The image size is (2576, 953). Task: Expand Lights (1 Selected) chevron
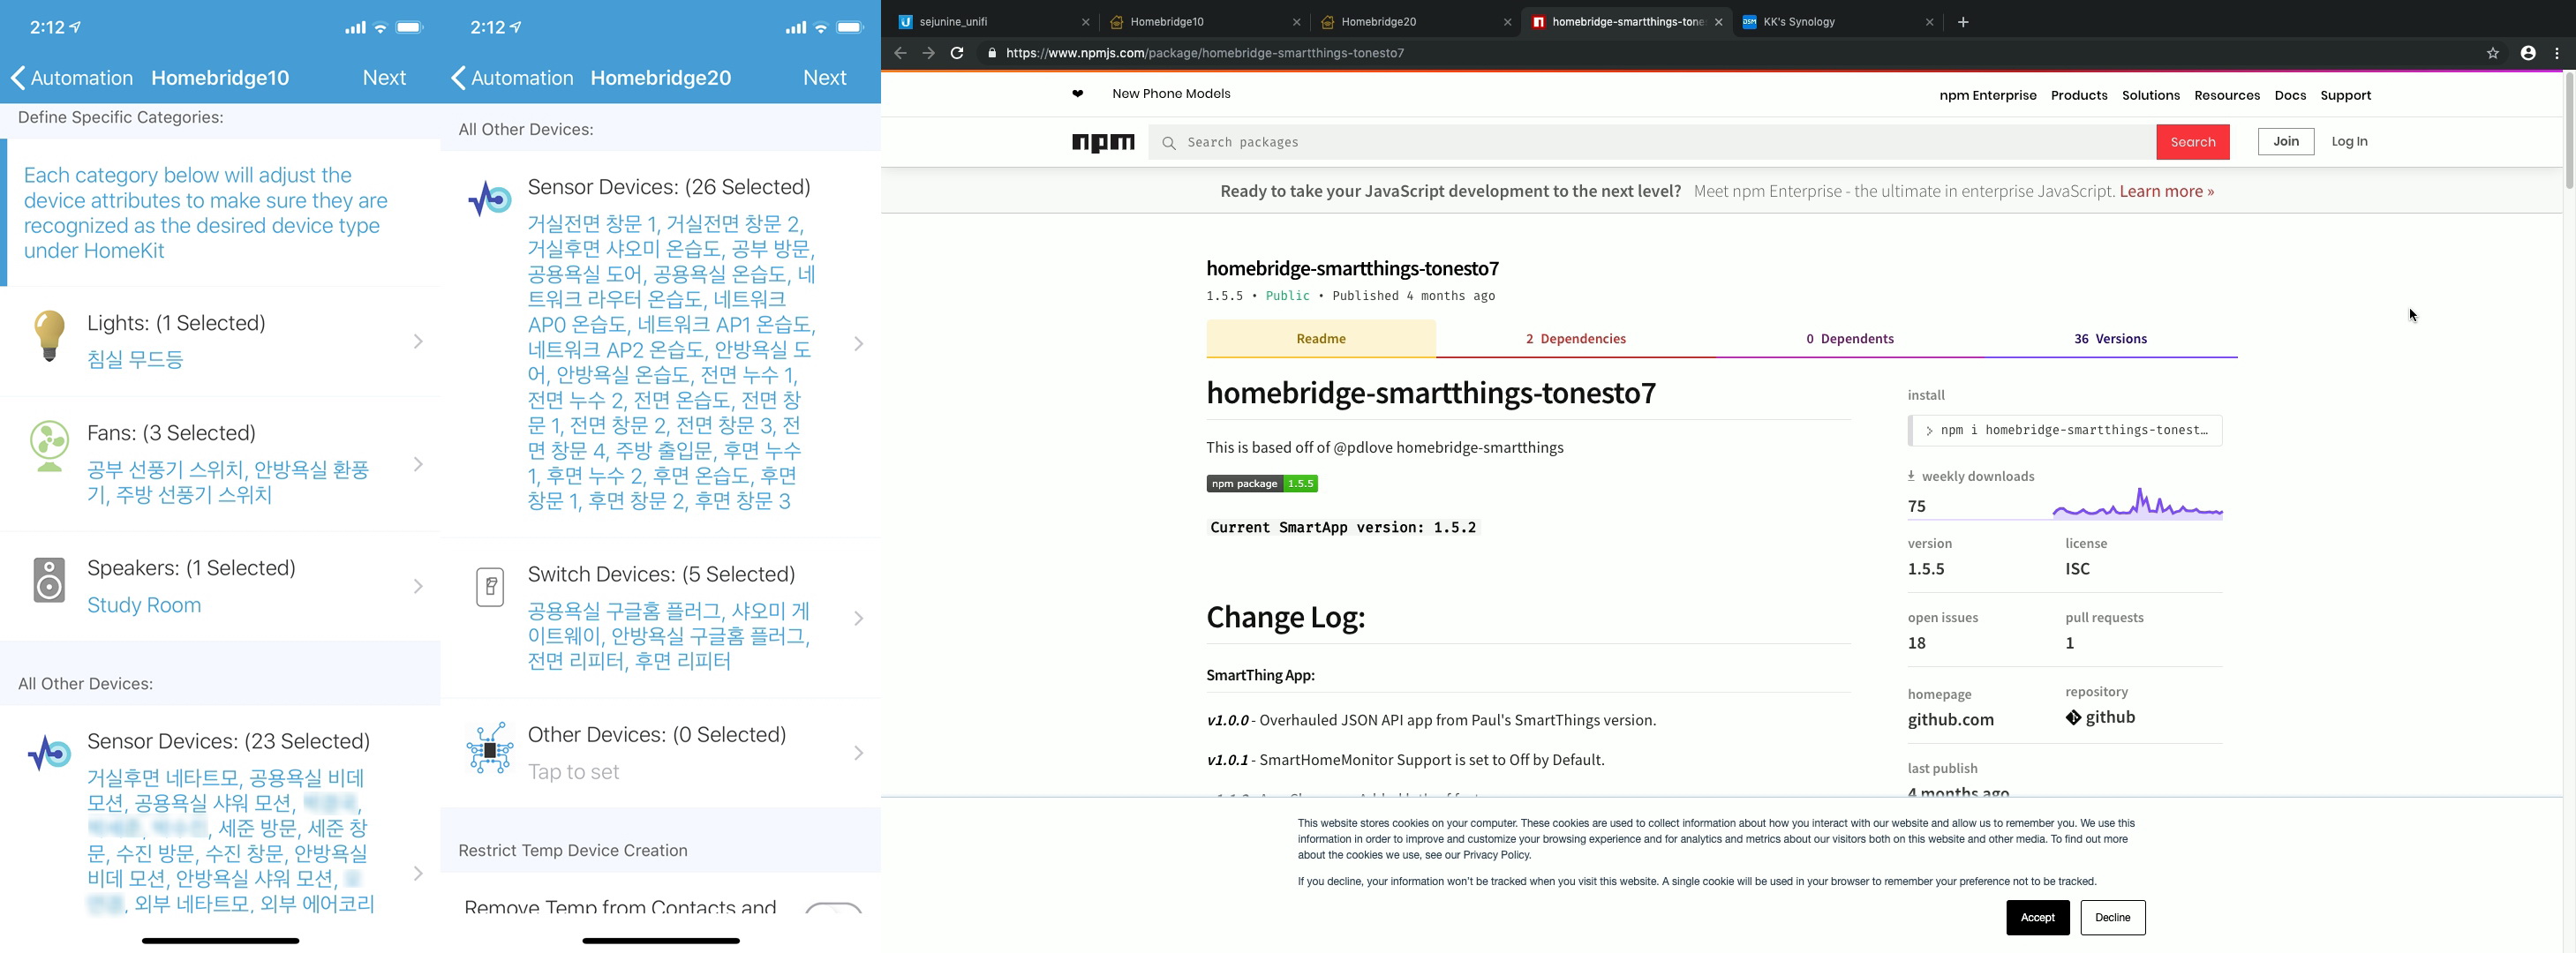pyautogui.click(x=418, y=342)
